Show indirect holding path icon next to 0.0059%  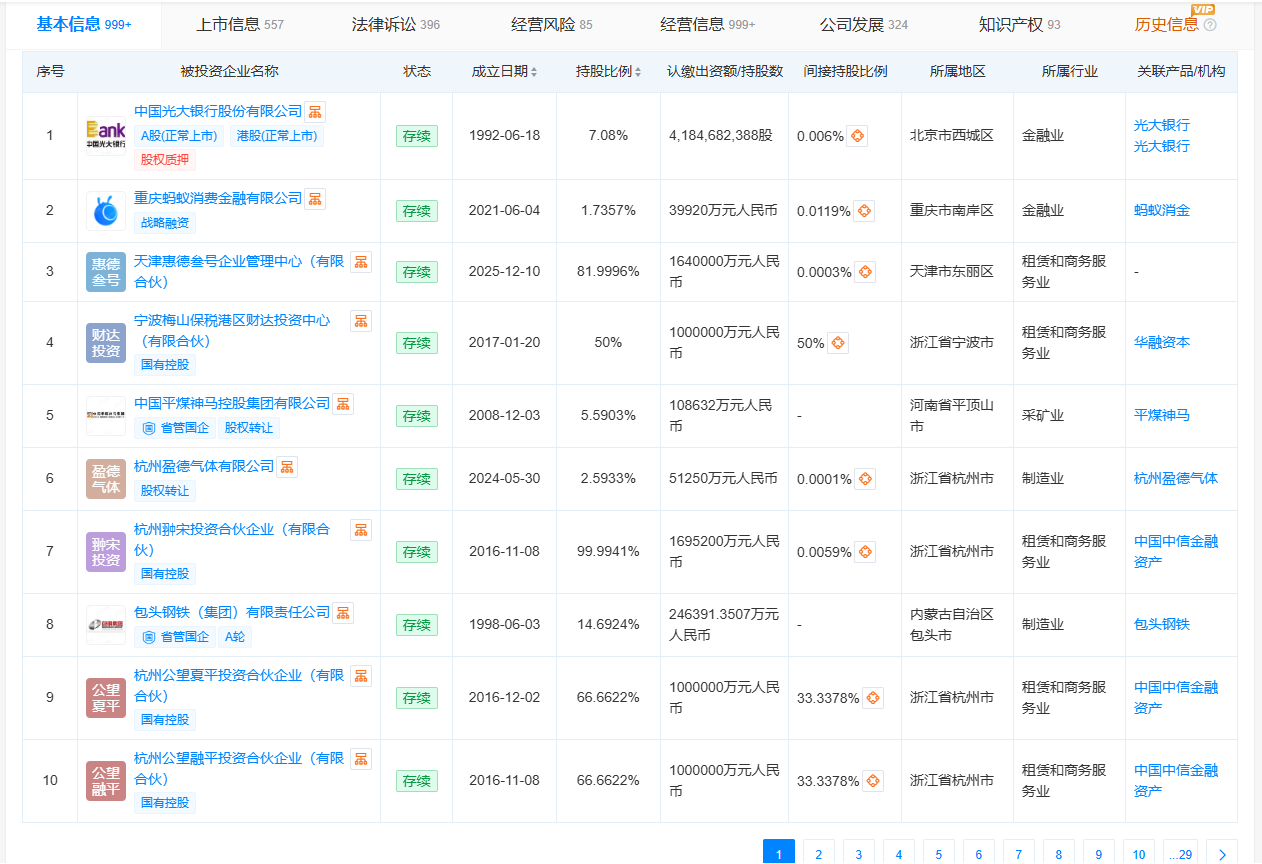[865, 552]
